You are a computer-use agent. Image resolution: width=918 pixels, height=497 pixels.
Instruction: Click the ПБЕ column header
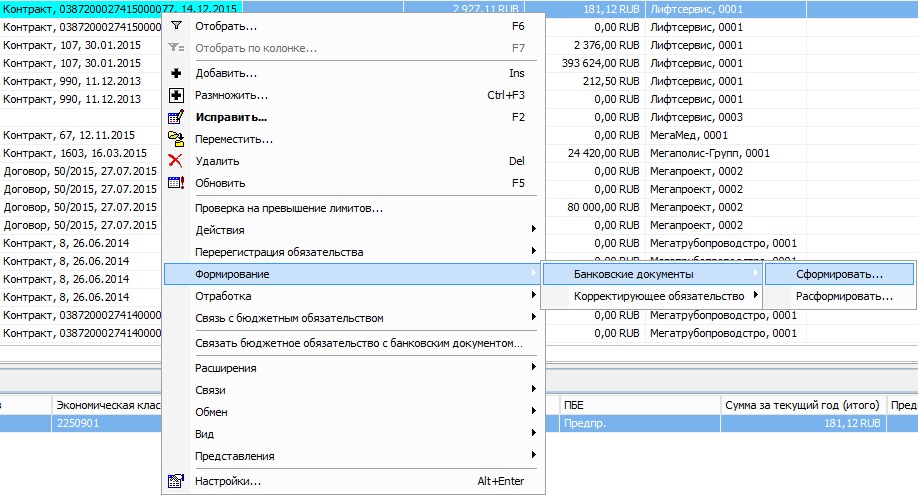(x=638, y=405)
